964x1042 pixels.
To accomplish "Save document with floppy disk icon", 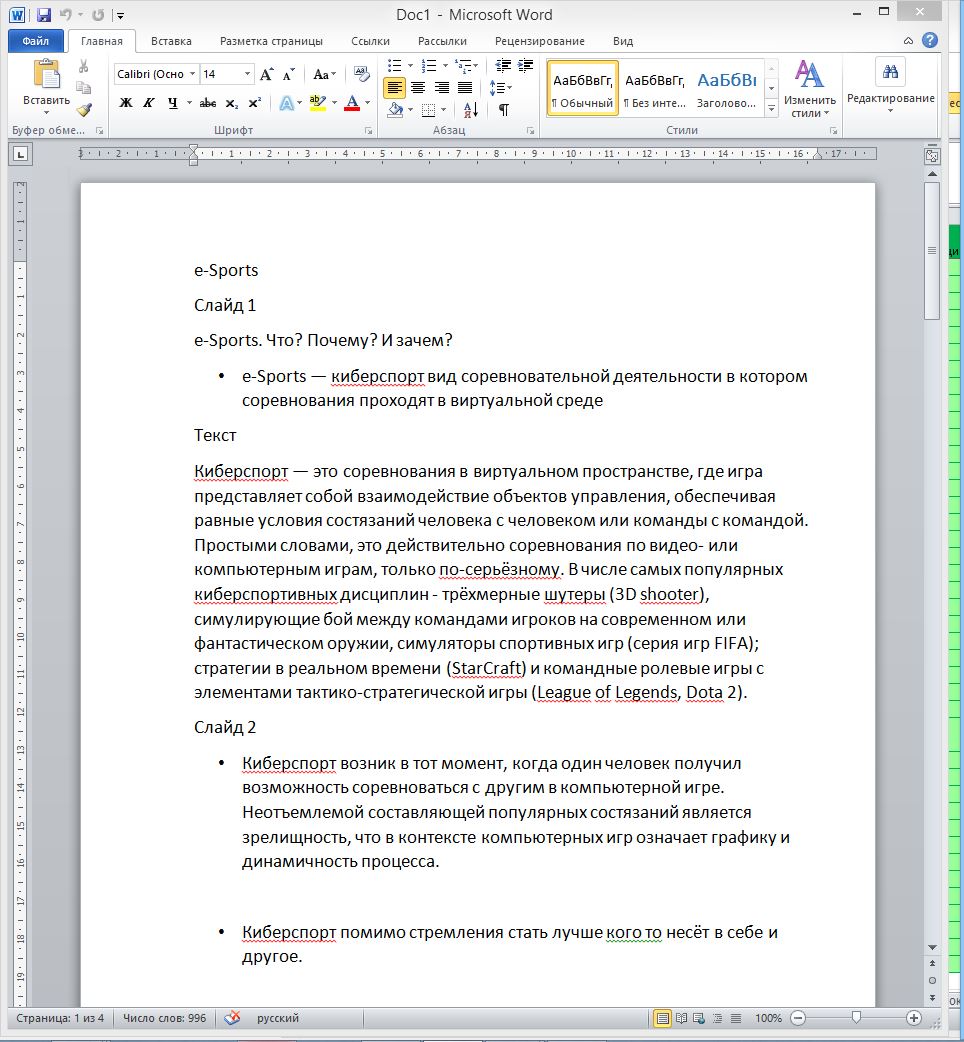I will pos(44,14).
